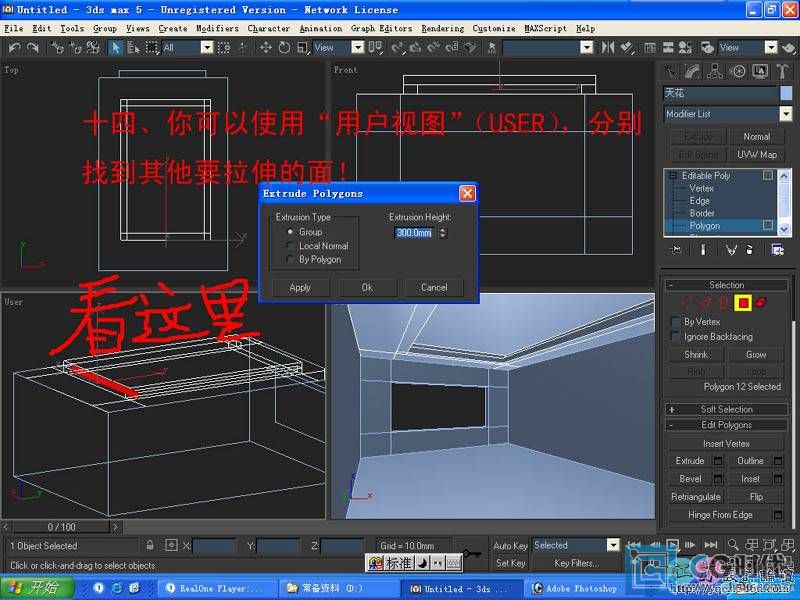This screenshot has height=600, width=800.
Task: Open the named selection sets dropdown
Action: pyautogui.click(x=587, y=48)
